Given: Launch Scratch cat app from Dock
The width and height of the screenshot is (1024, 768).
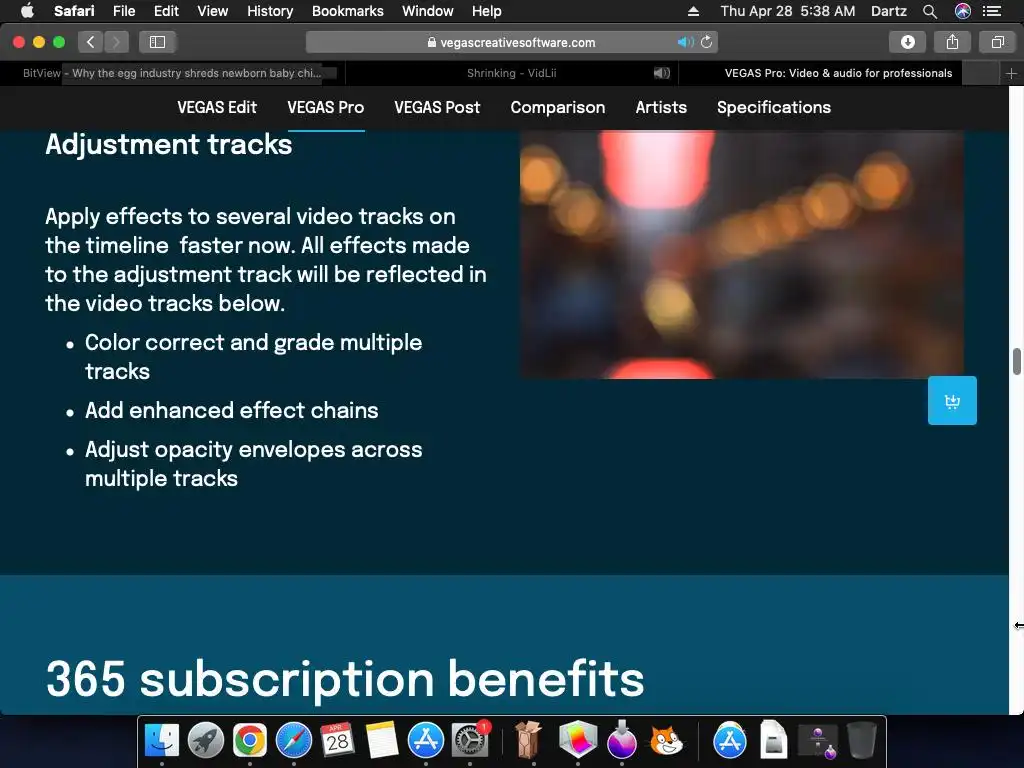Looking at the screenshot, I should [x=666, y=741].
